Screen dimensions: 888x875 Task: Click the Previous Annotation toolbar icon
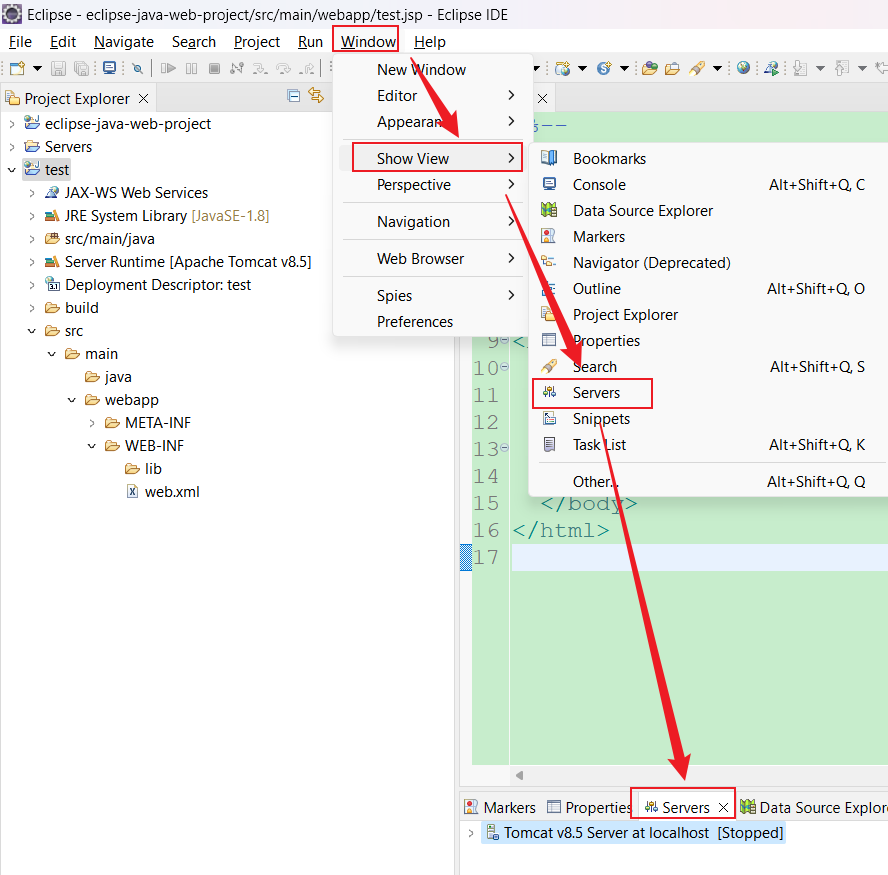(842, 69)
